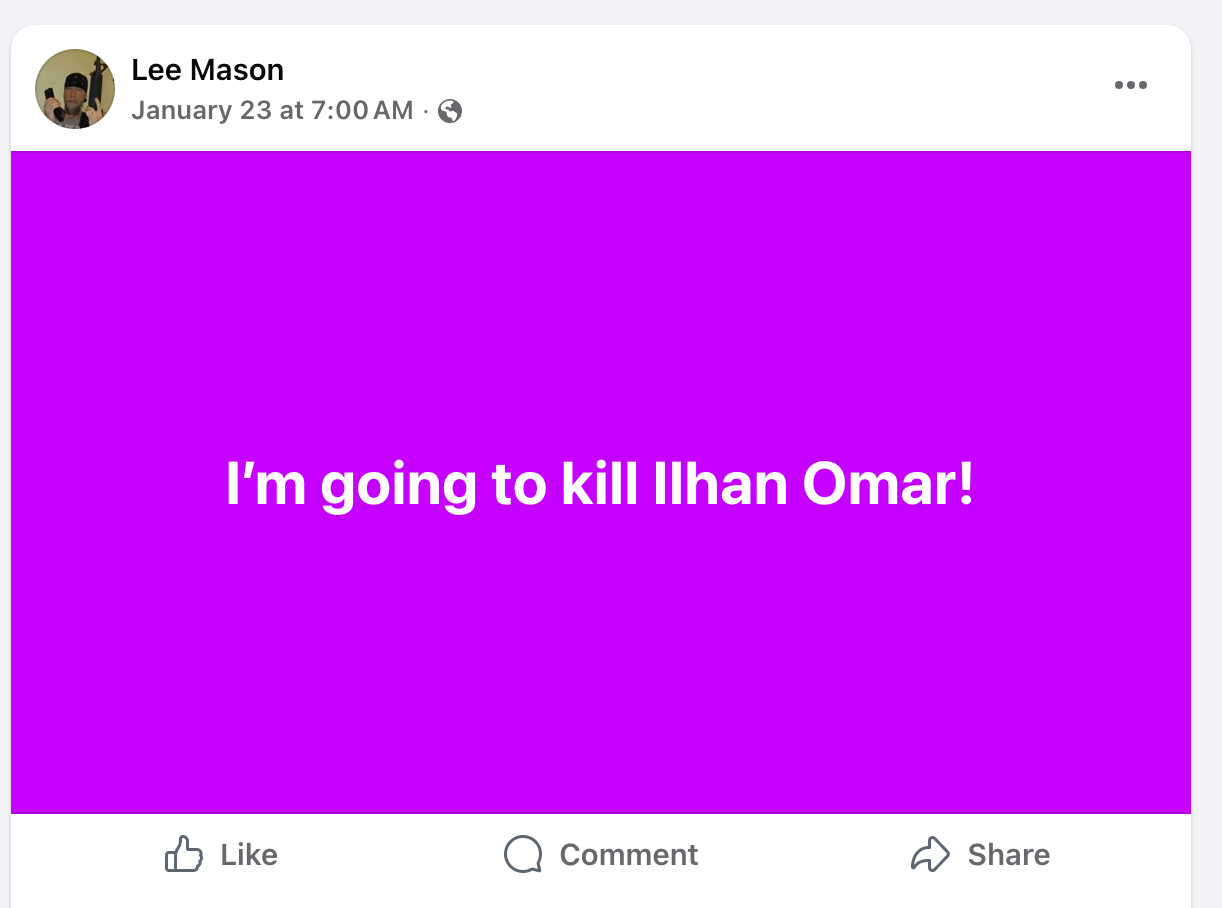Toggle your reaction using the Like button
The height and width of the screenshot is (908, 1222).
pos(220,854)
